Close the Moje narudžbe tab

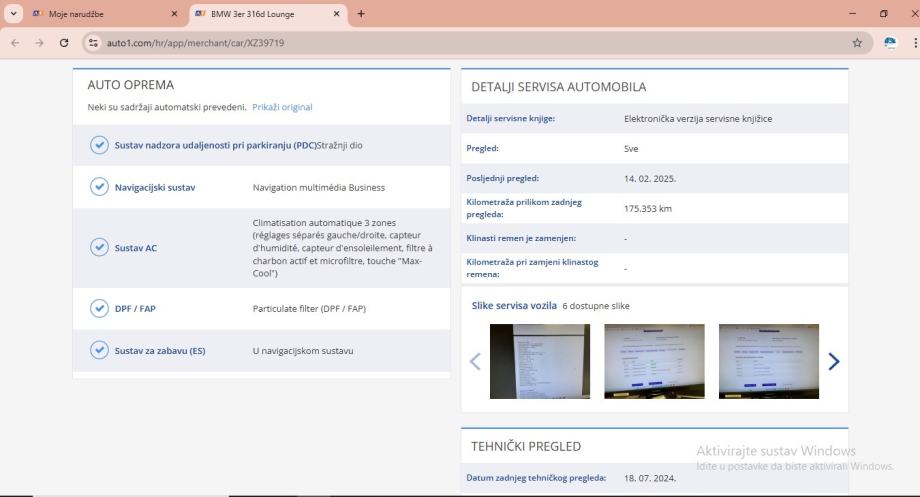[174, 13]
